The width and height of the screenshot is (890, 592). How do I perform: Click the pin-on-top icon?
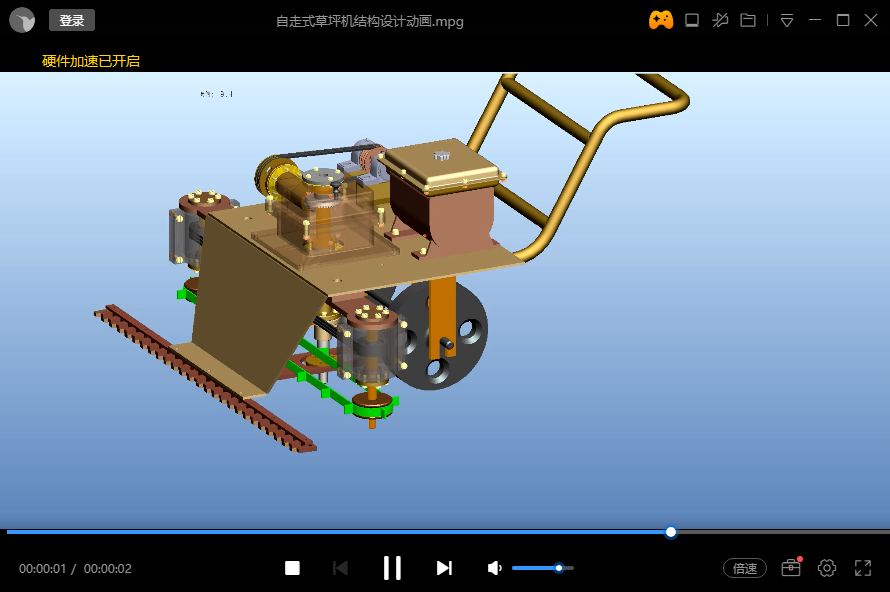(720, 20)
